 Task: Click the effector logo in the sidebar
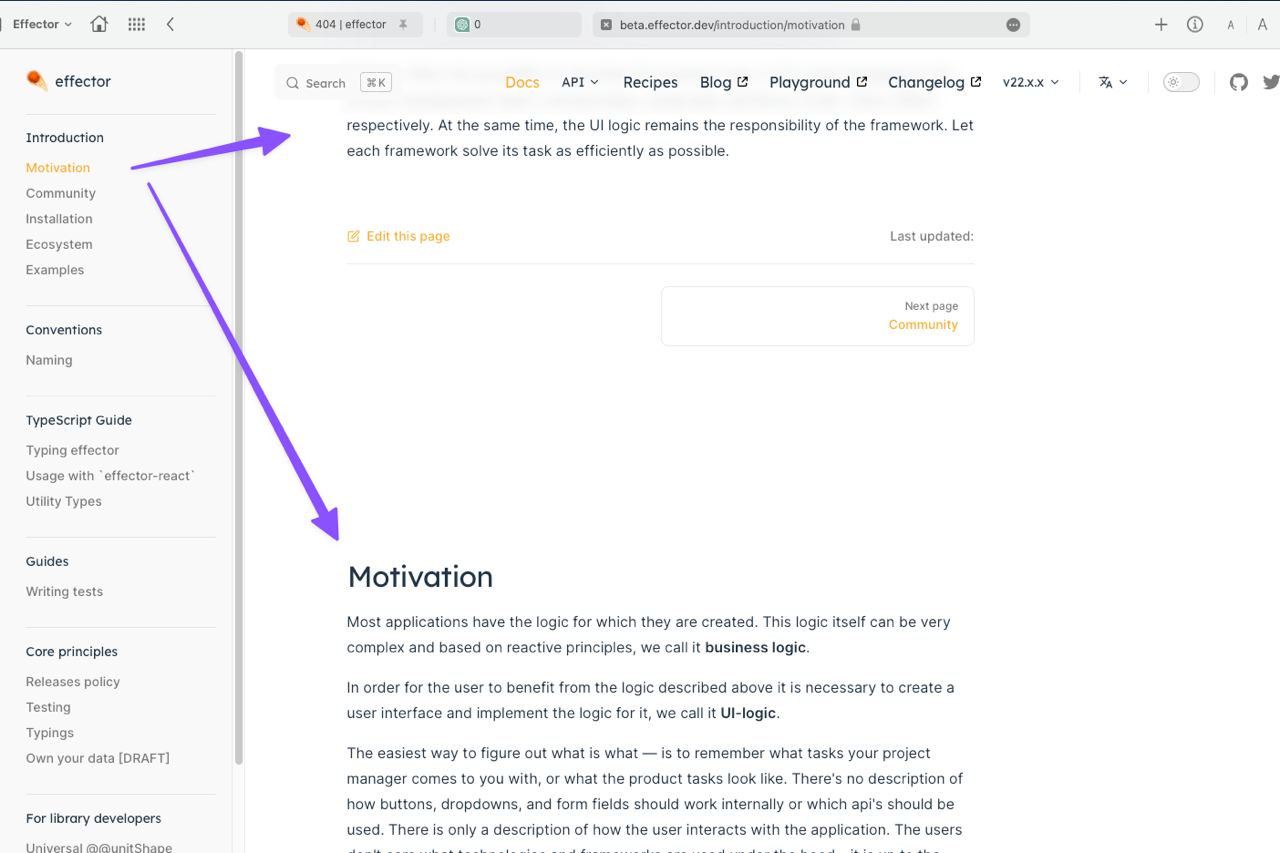[x=68, y=80]
